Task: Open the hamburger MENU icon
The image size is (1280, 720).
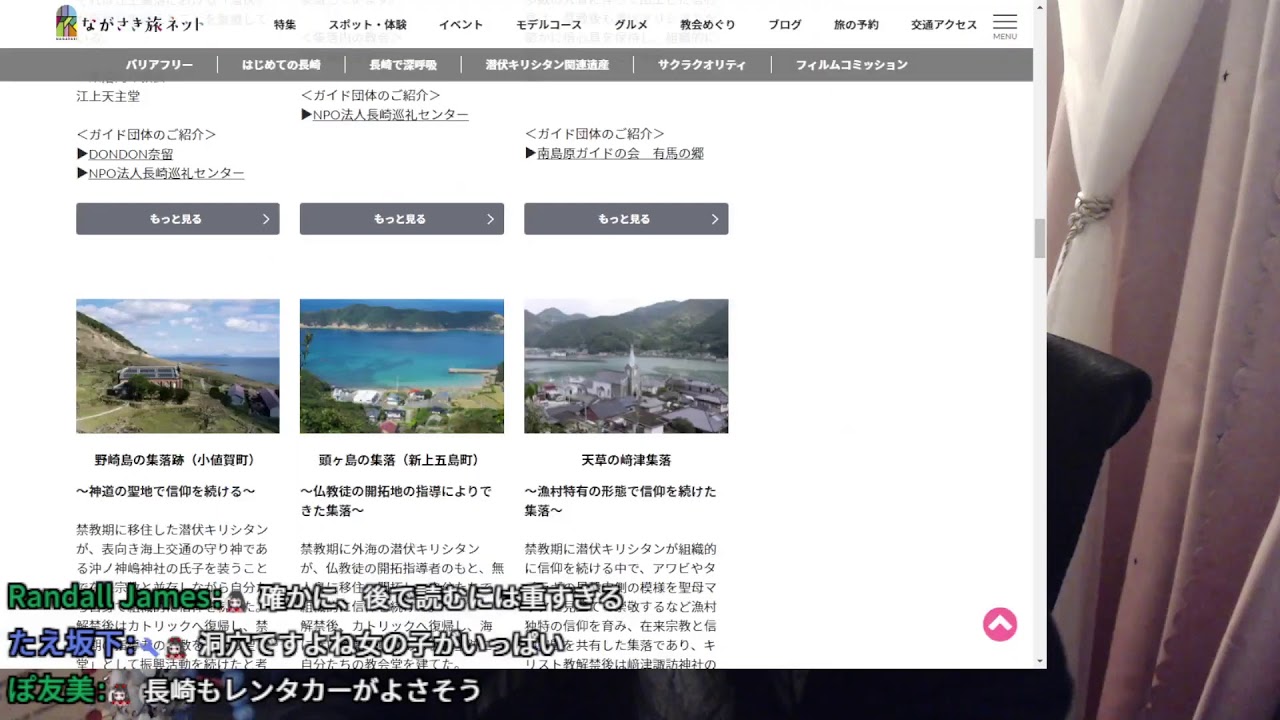Action: [x=1004, y=26]
